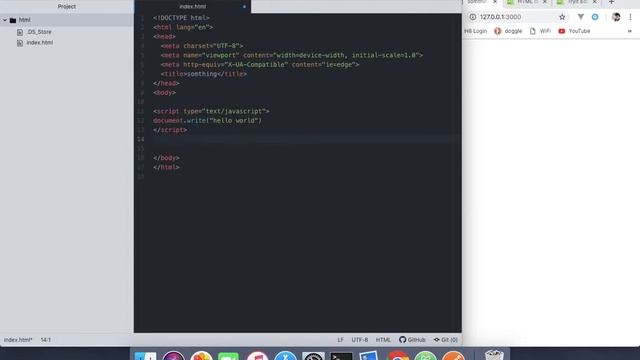The height and width of the screenshot is (360, 640).
Task: Click the blue circular extension icon
Action: [x=595, y=17]
